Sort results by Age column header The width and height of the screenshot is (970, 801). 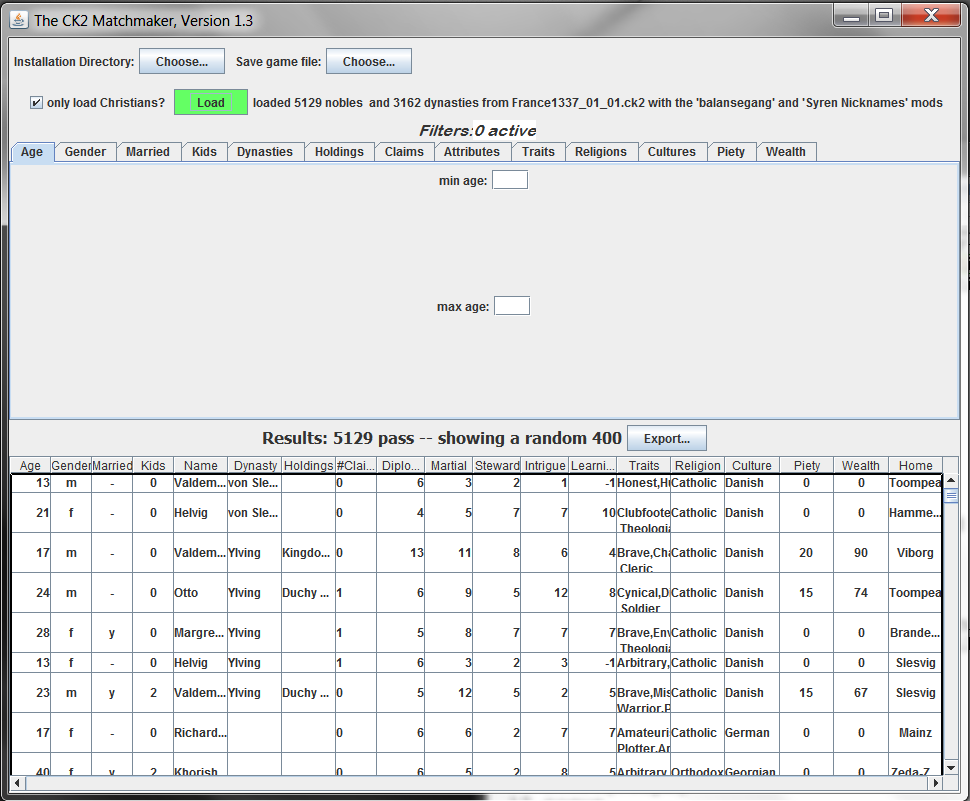tap(30, 465)
